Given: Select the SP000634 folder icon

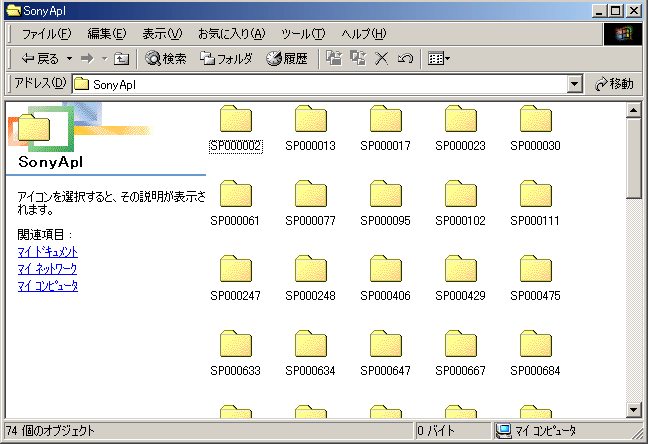Looking at the screenshot, I should click(x=311, y=344).
